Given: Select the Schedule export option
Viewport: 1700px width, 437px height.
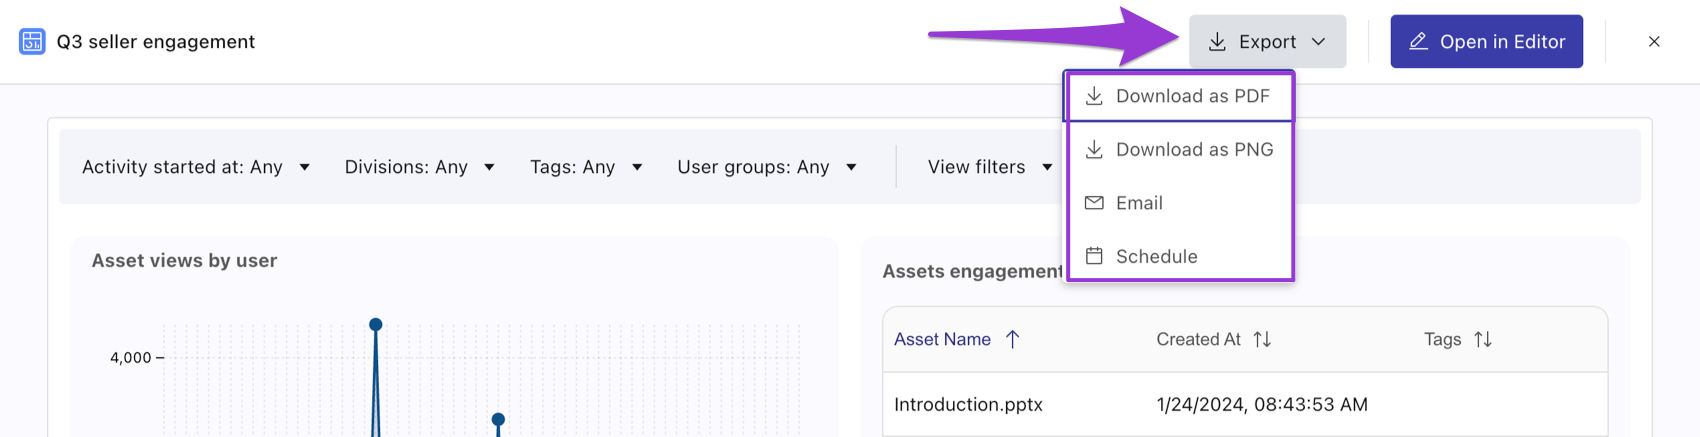Looking at the screenshot, I should point(1180,256).
